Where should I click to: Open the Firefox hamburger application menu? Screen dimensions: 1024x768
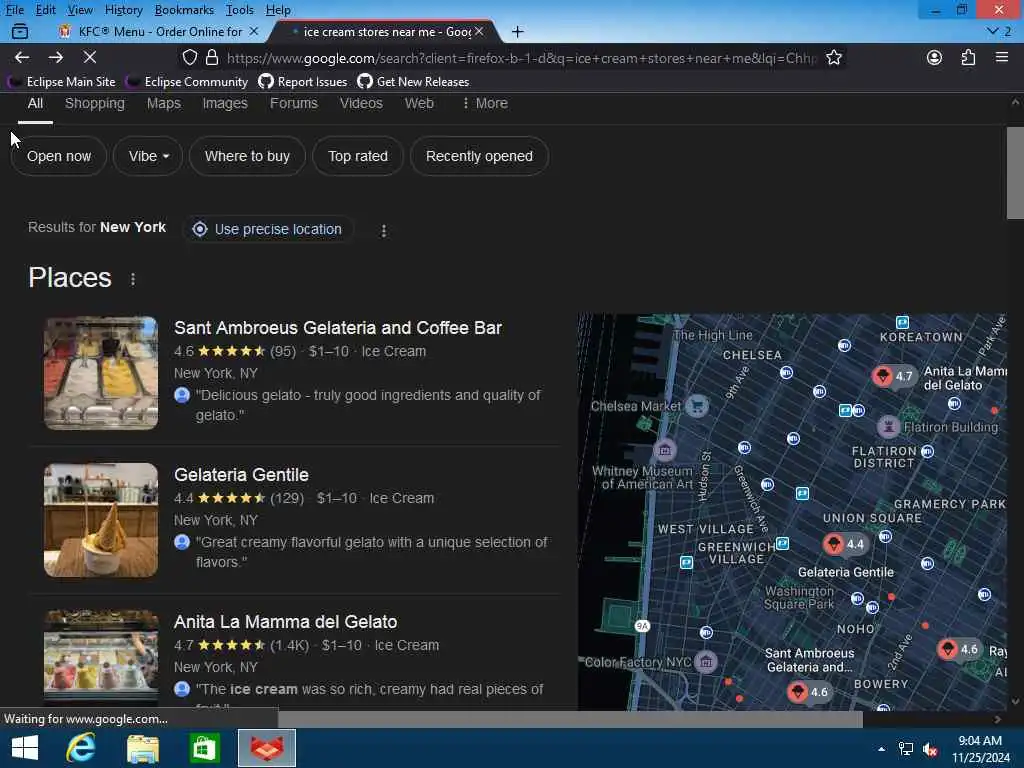1002,57
